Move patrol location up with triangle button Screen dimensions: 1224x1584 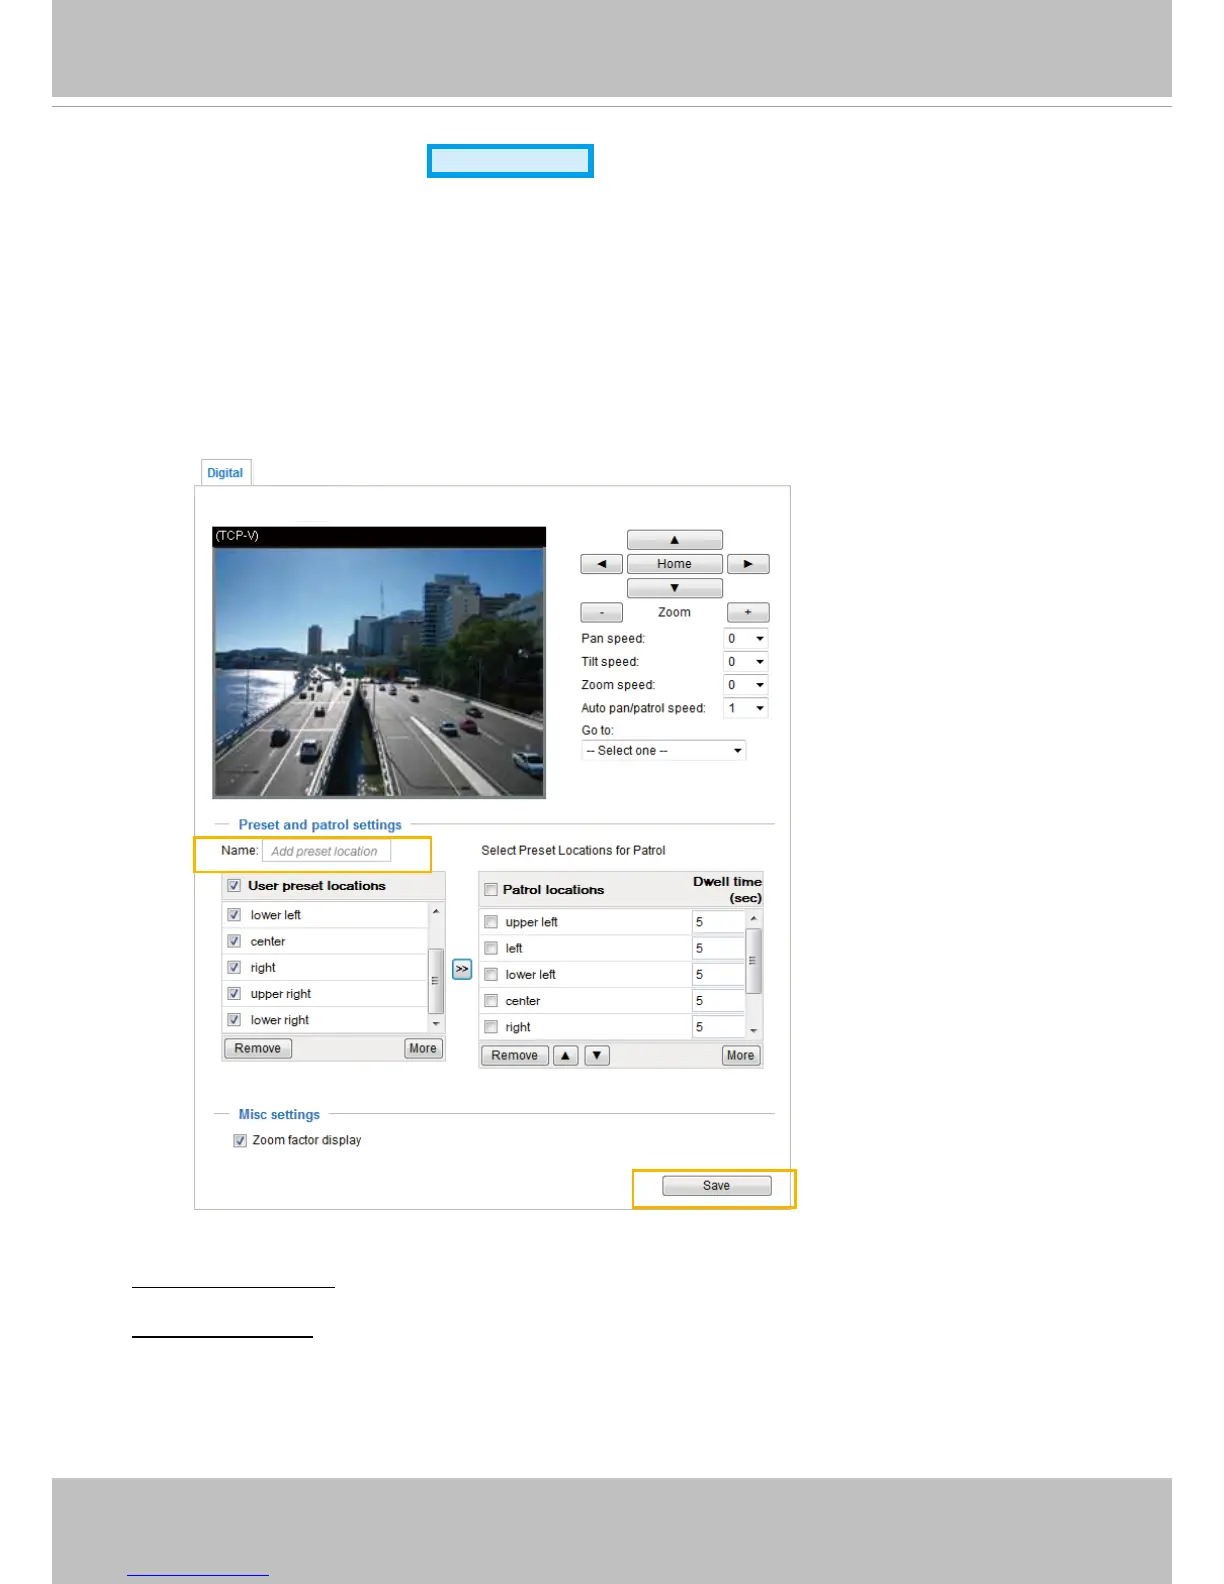point(565,1055)
